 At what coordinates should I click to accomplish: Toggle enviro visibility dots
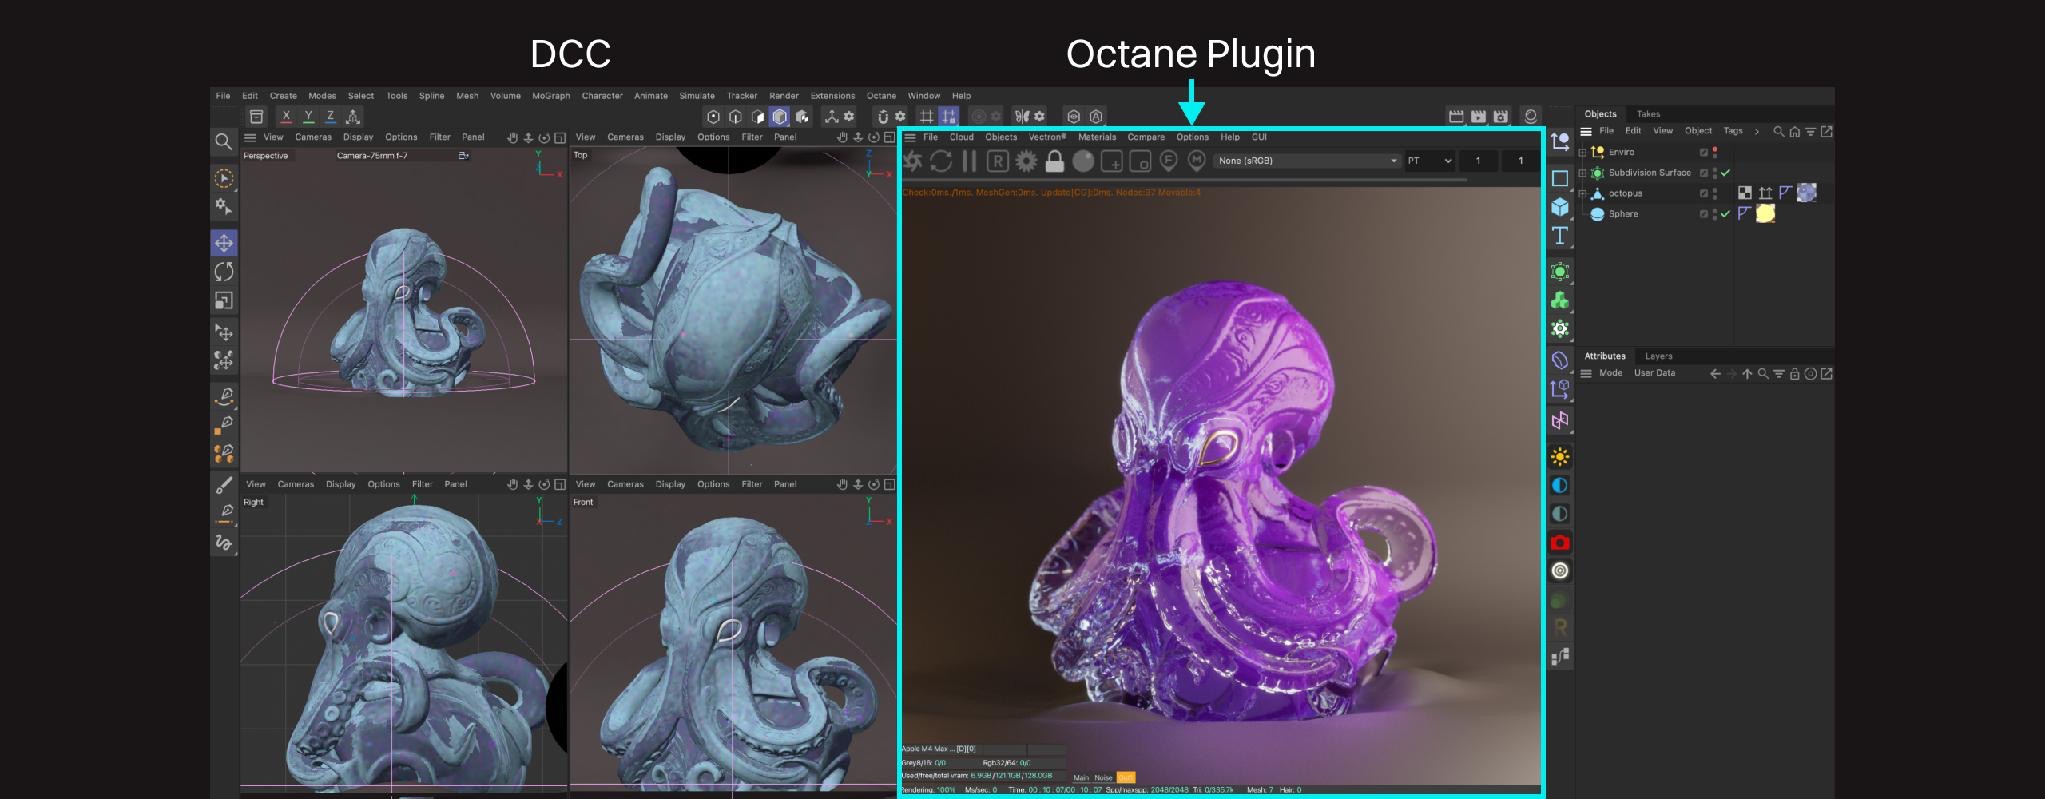[x=1715, y=152]
